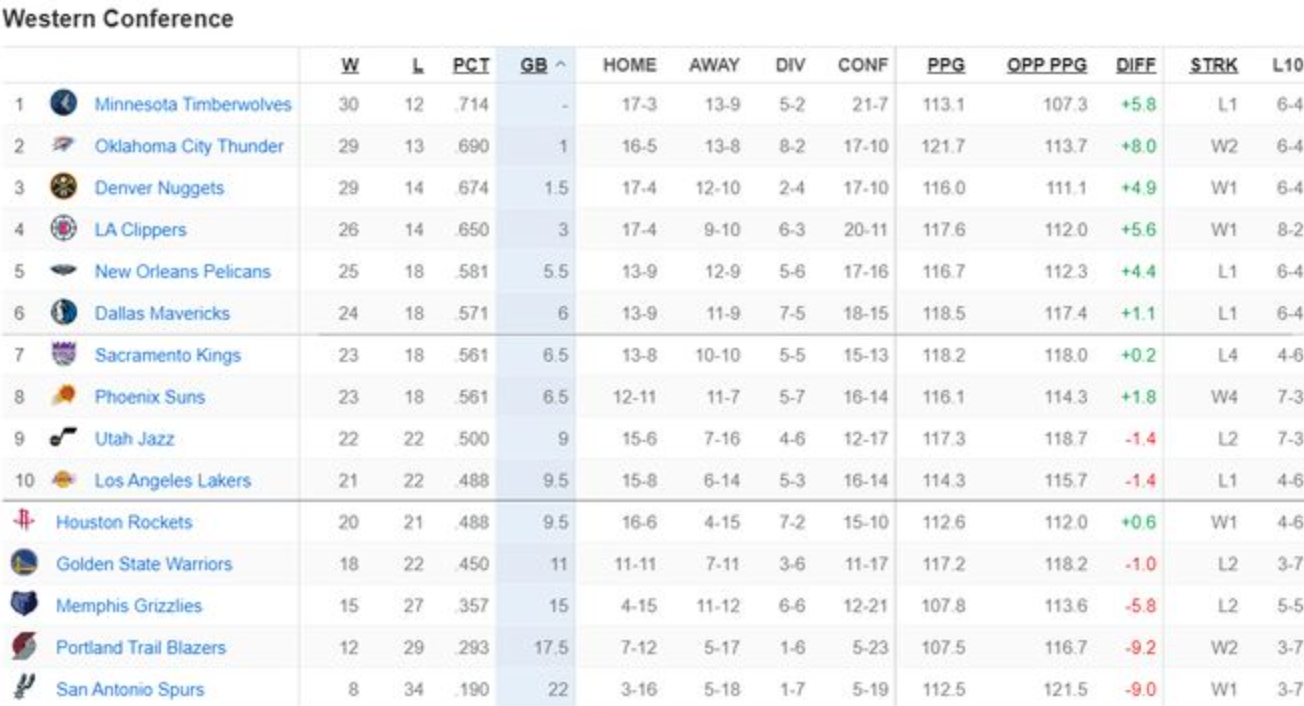Image resolution: width=1304 pixels, height=706 pixels.
Task: Sort table by PCT column header
Action: pos(471,66)
